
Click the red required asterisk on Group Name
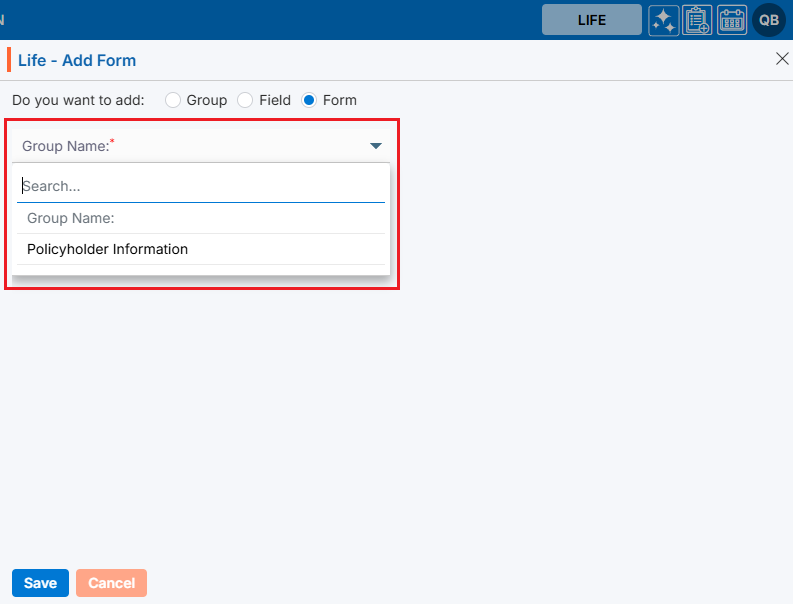point(112,142)
